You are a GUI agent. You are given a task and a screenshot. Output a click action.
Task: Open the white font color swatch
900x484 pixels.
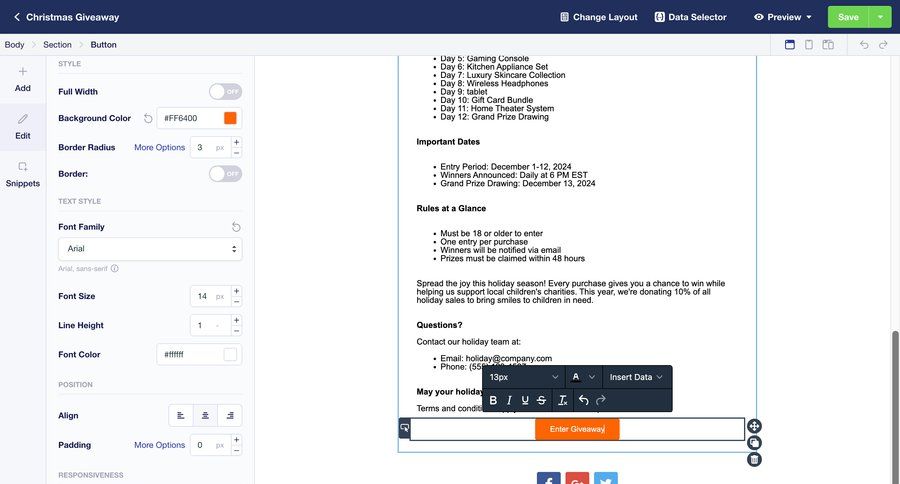230,355
